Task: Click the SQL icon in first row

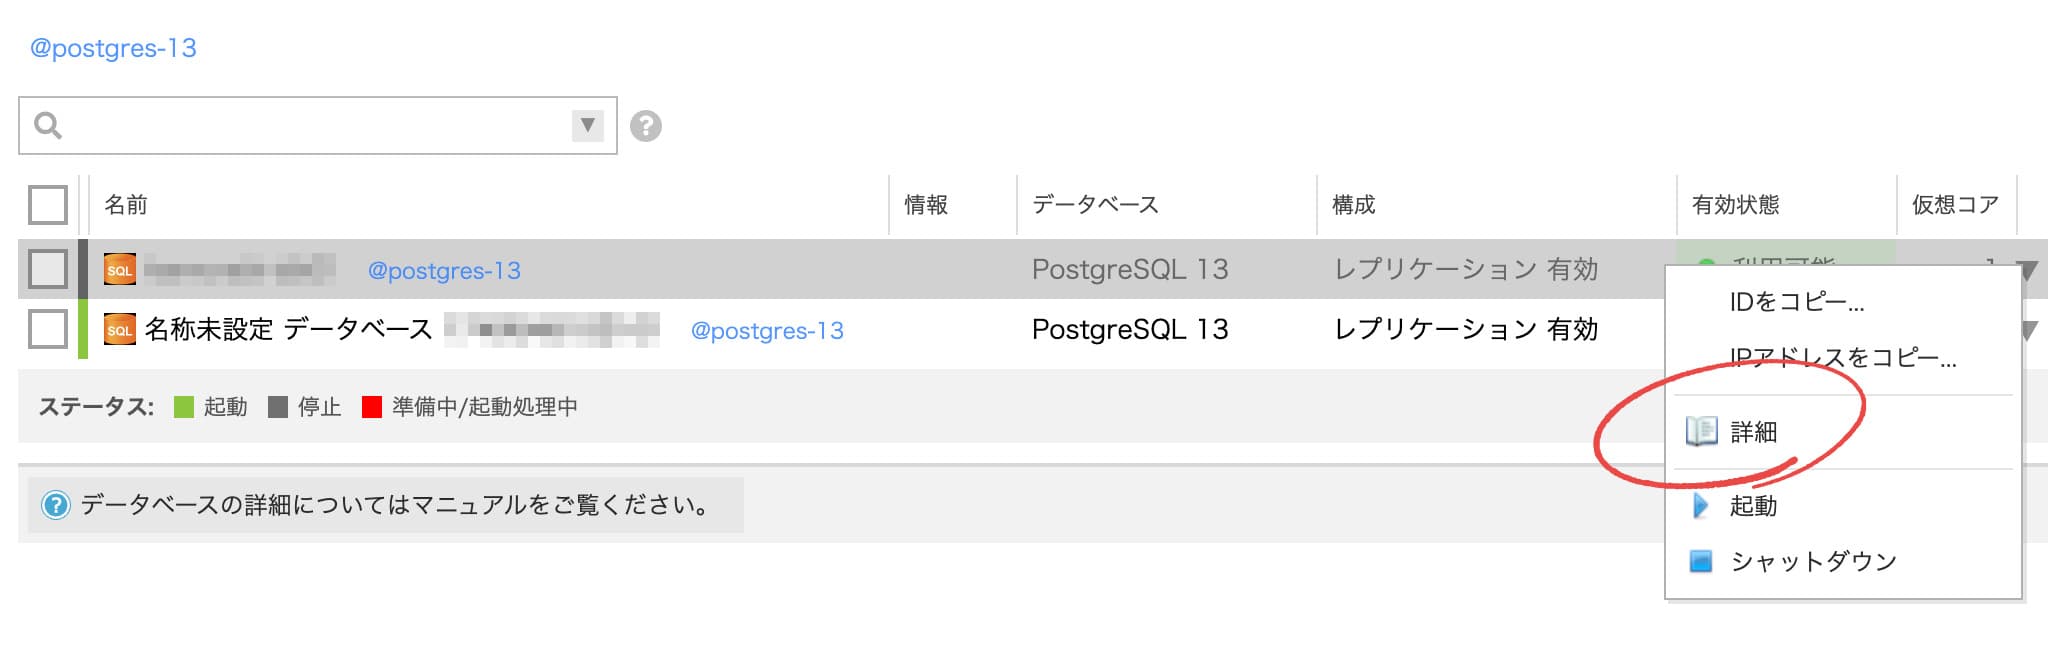Action: pyautogui.click(x=120, y=270)
